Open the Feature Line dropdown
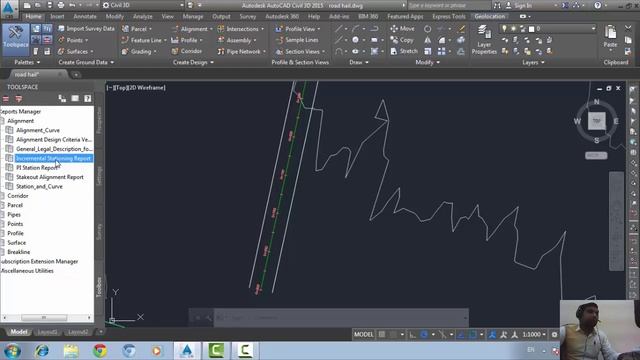 144,40
